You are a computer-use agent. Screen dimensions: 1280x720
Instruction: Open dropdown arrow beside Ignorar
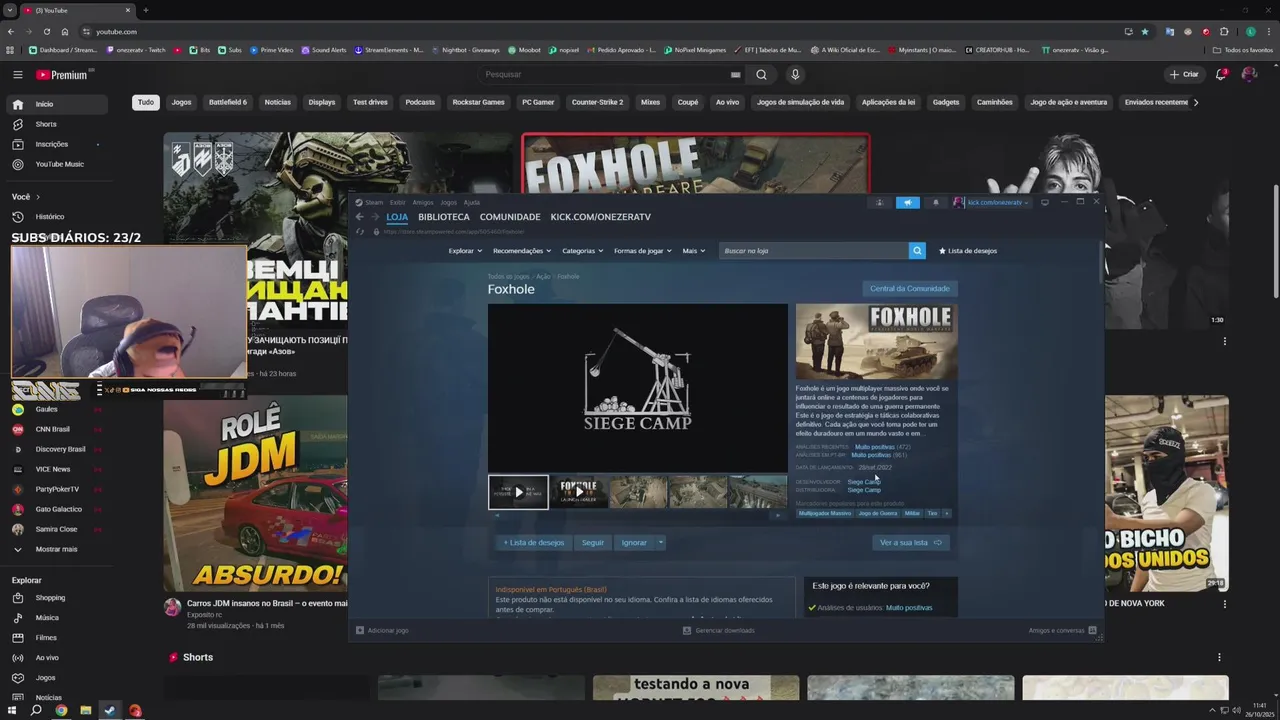point(660,542)
